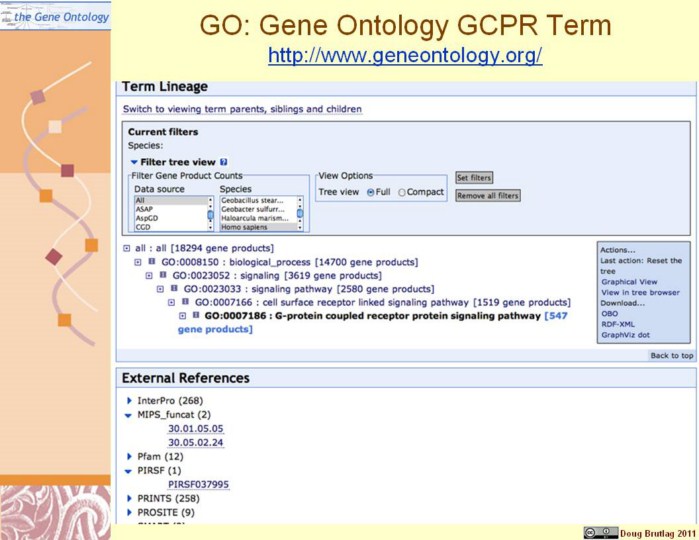Click the info icon beside GO:0023033 signaling pathway
The width and height of the screenshot is (699, 540).
[x=173, y=289]
